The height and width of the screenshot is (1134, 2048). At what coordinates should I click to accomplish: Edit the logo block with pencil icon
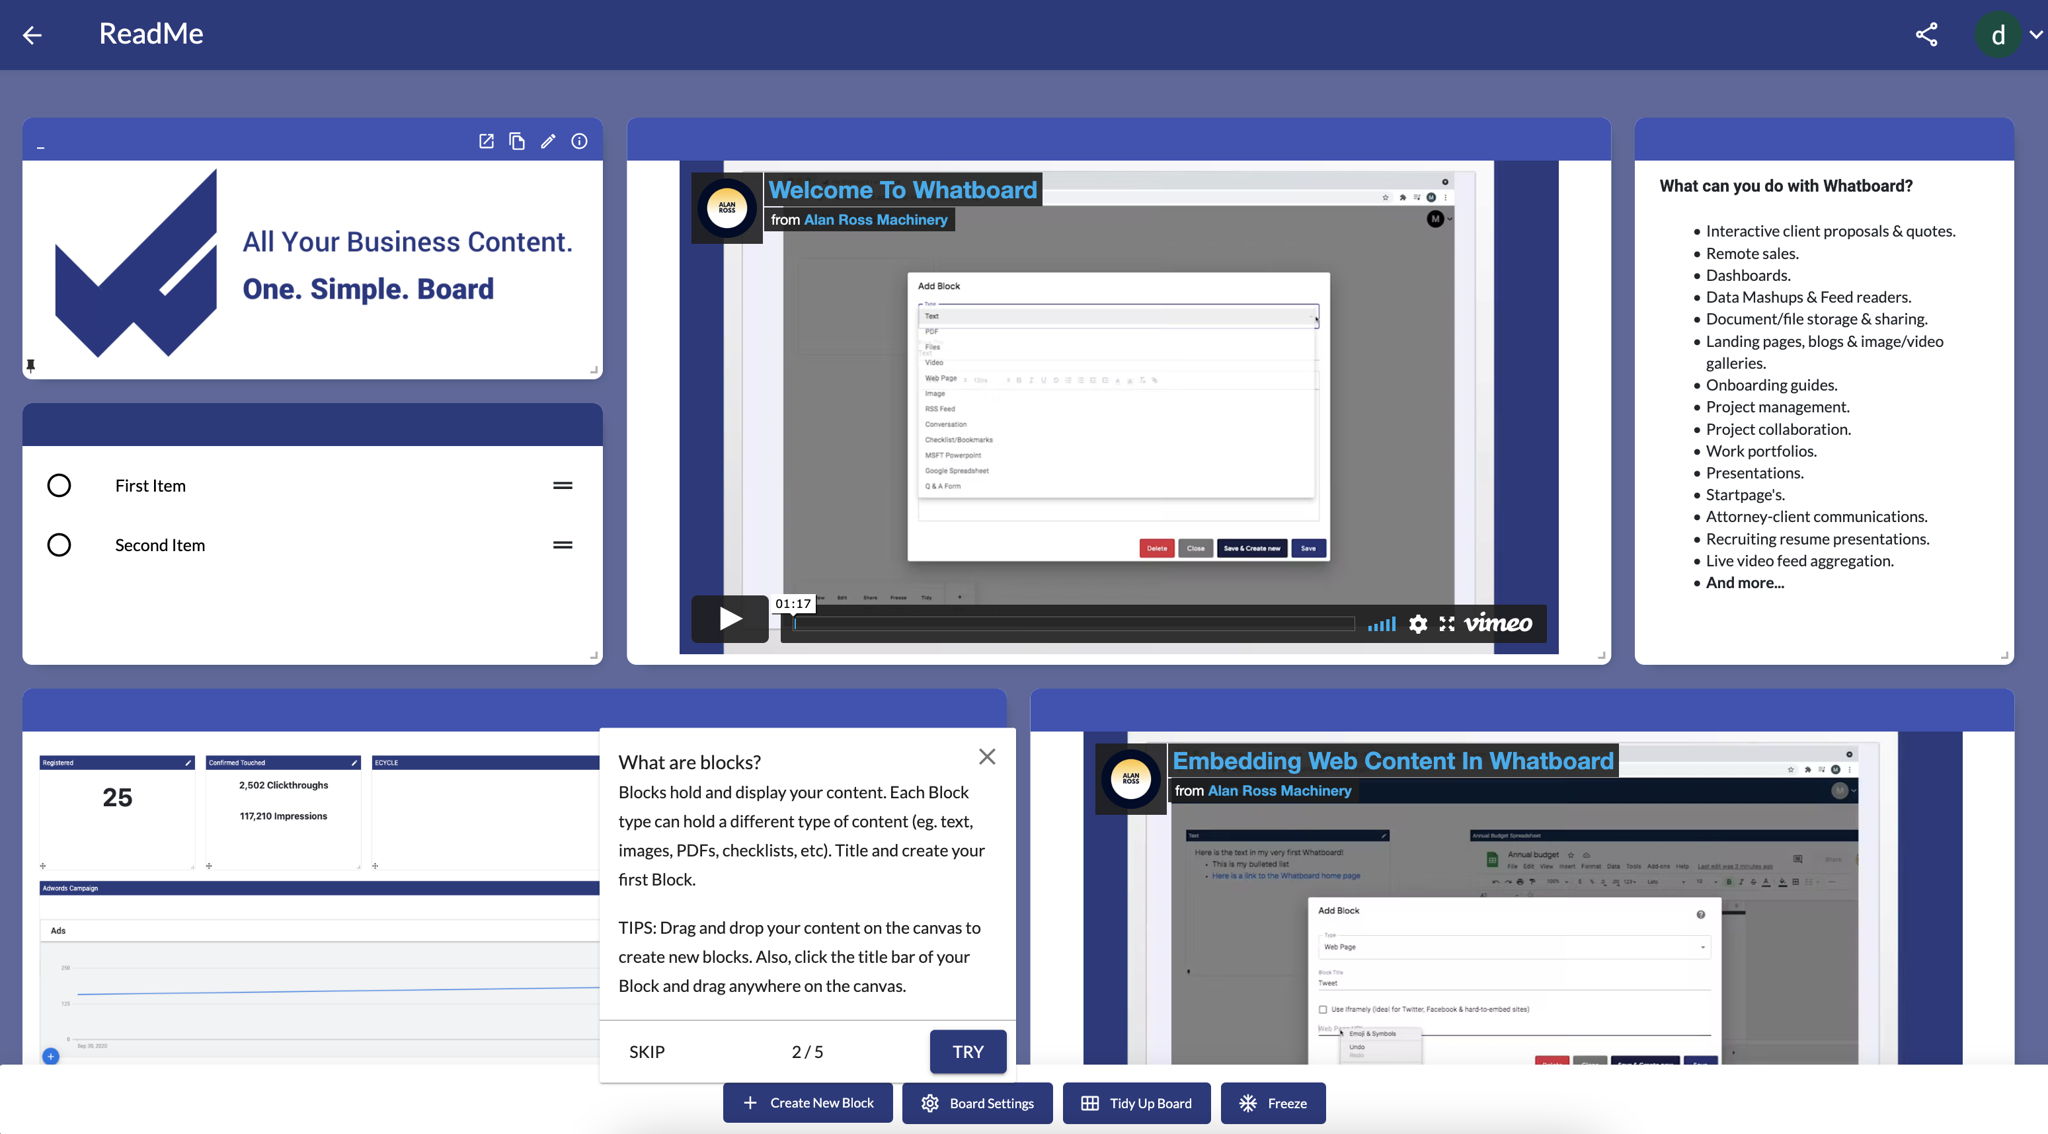pyautogui.click(x=548, y=141)
